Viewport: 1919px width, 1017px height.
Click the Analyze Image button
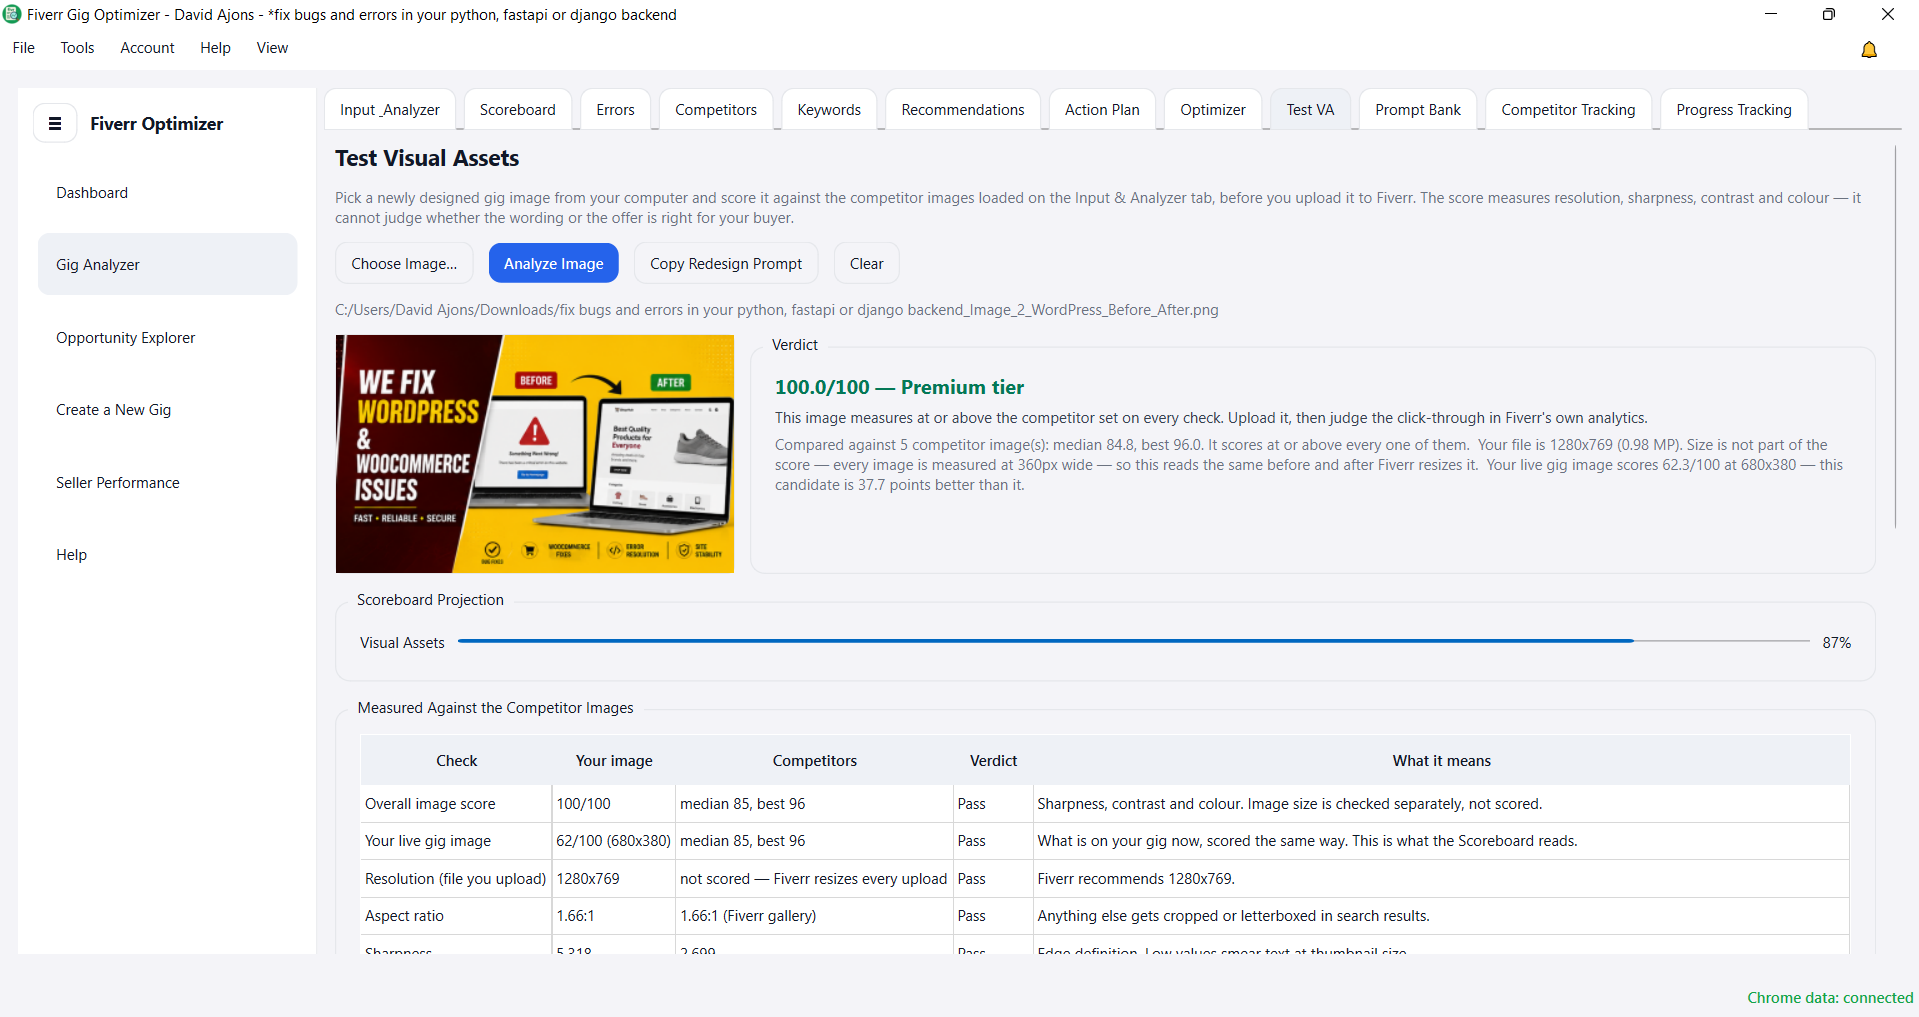coord(554,264)
